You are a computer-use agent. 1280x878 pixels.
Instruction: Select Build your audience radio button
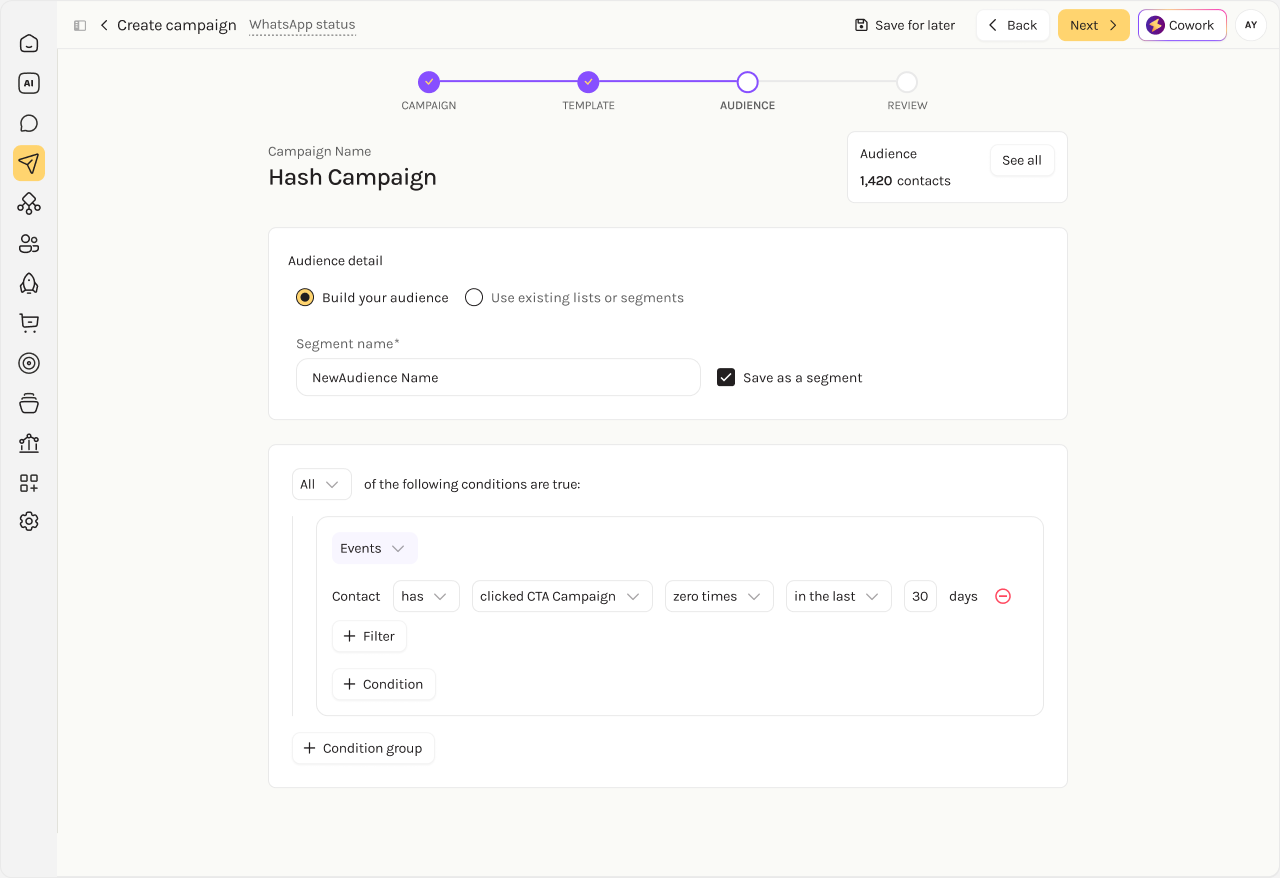click(305, 297)
